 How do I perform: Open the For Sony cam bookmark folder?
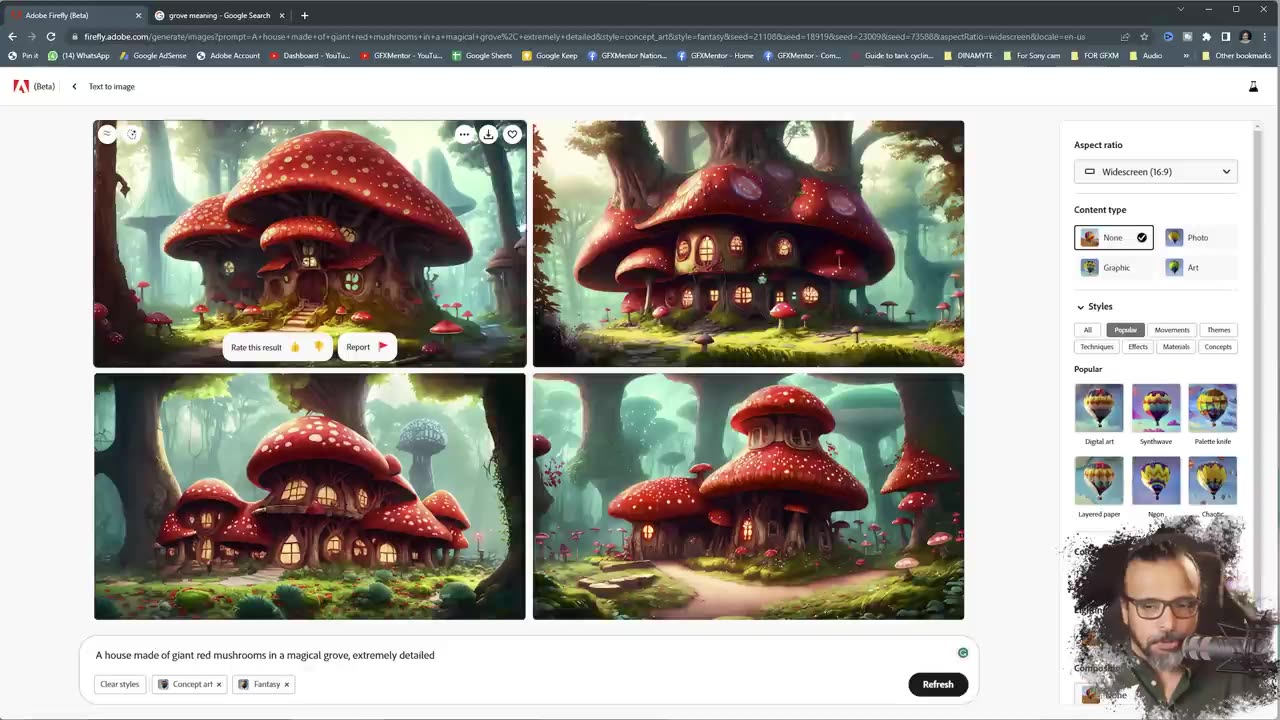(1032, 56)
